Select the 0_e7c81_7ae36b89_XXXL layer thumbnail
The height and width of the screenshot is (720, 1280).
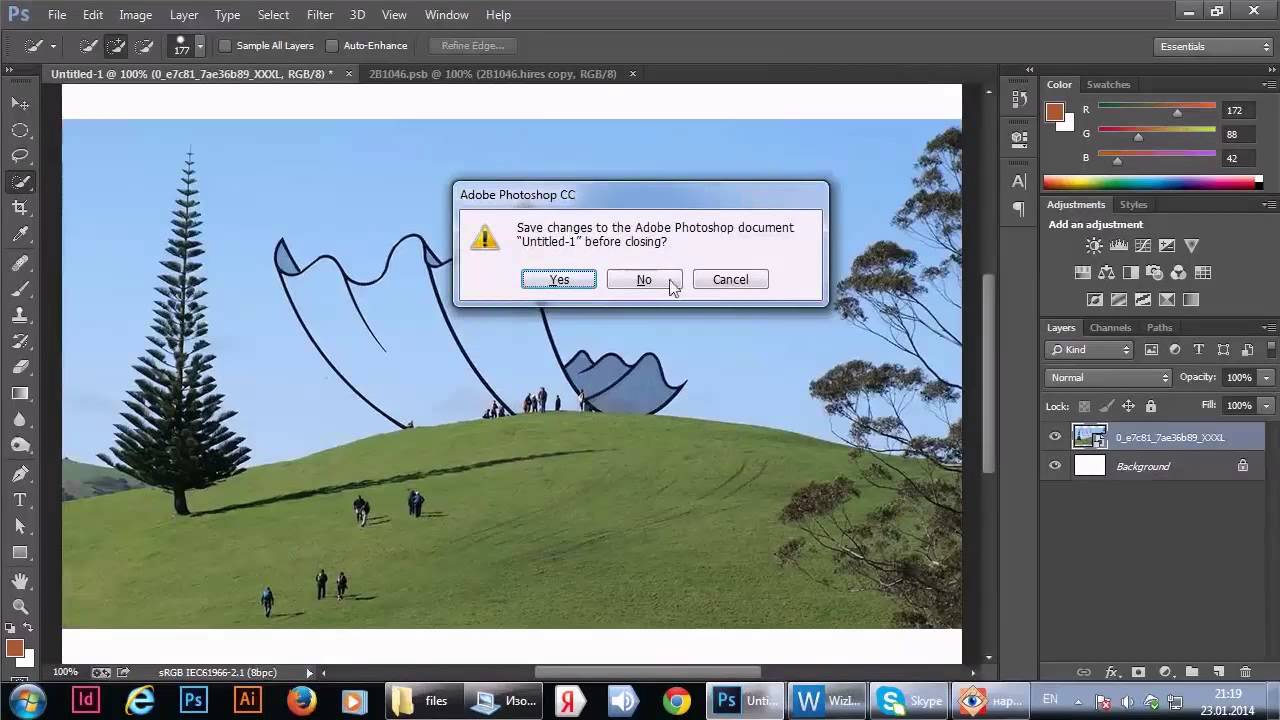1090,437
